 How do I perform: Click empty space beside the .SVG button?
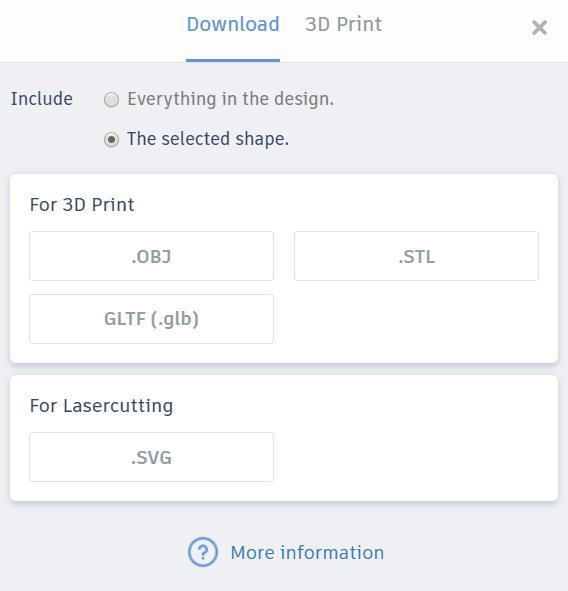415,457
